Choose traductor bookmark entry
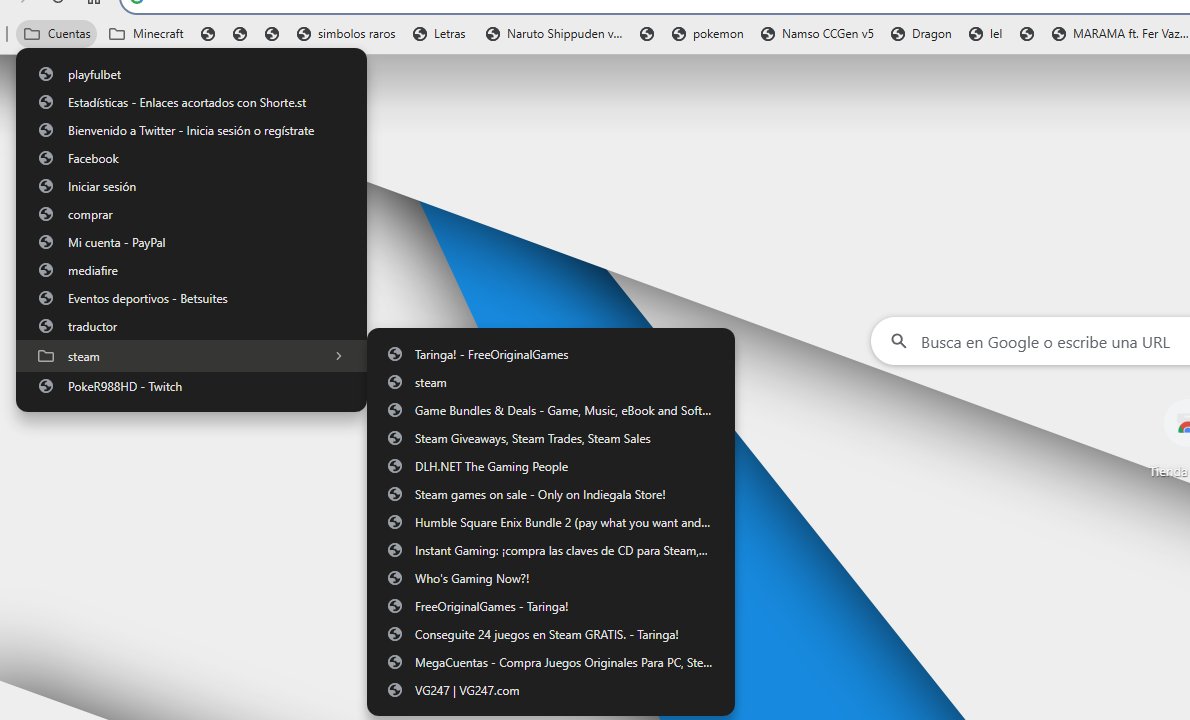The width and height of the screenshot is (1190, 720). [191, 327]
